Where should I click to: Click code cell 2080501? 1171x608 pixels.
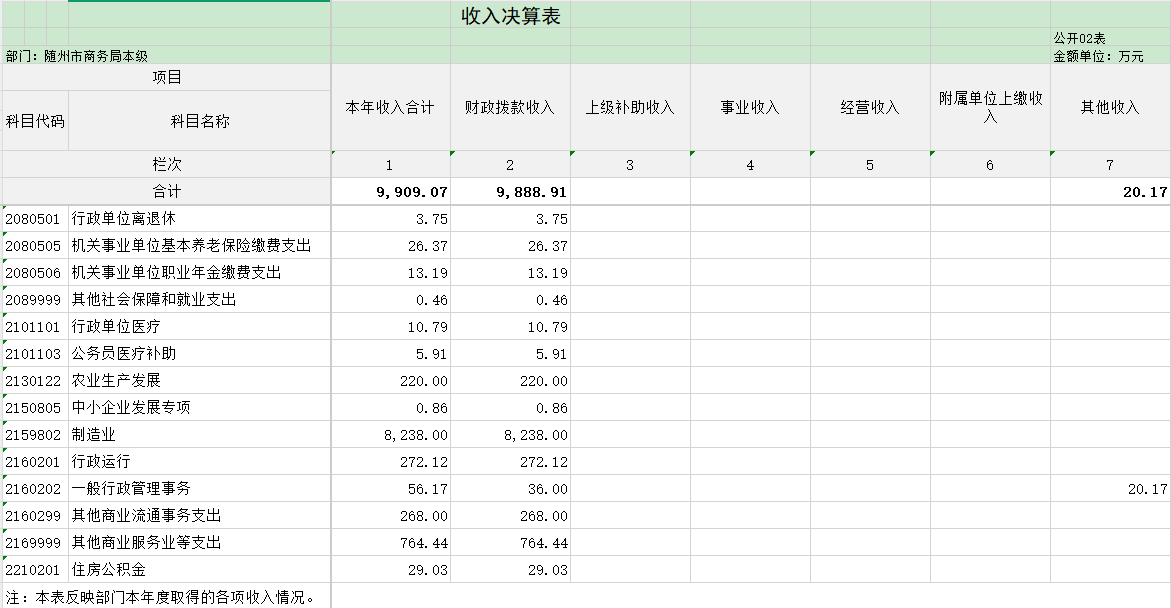click(35, 219)
